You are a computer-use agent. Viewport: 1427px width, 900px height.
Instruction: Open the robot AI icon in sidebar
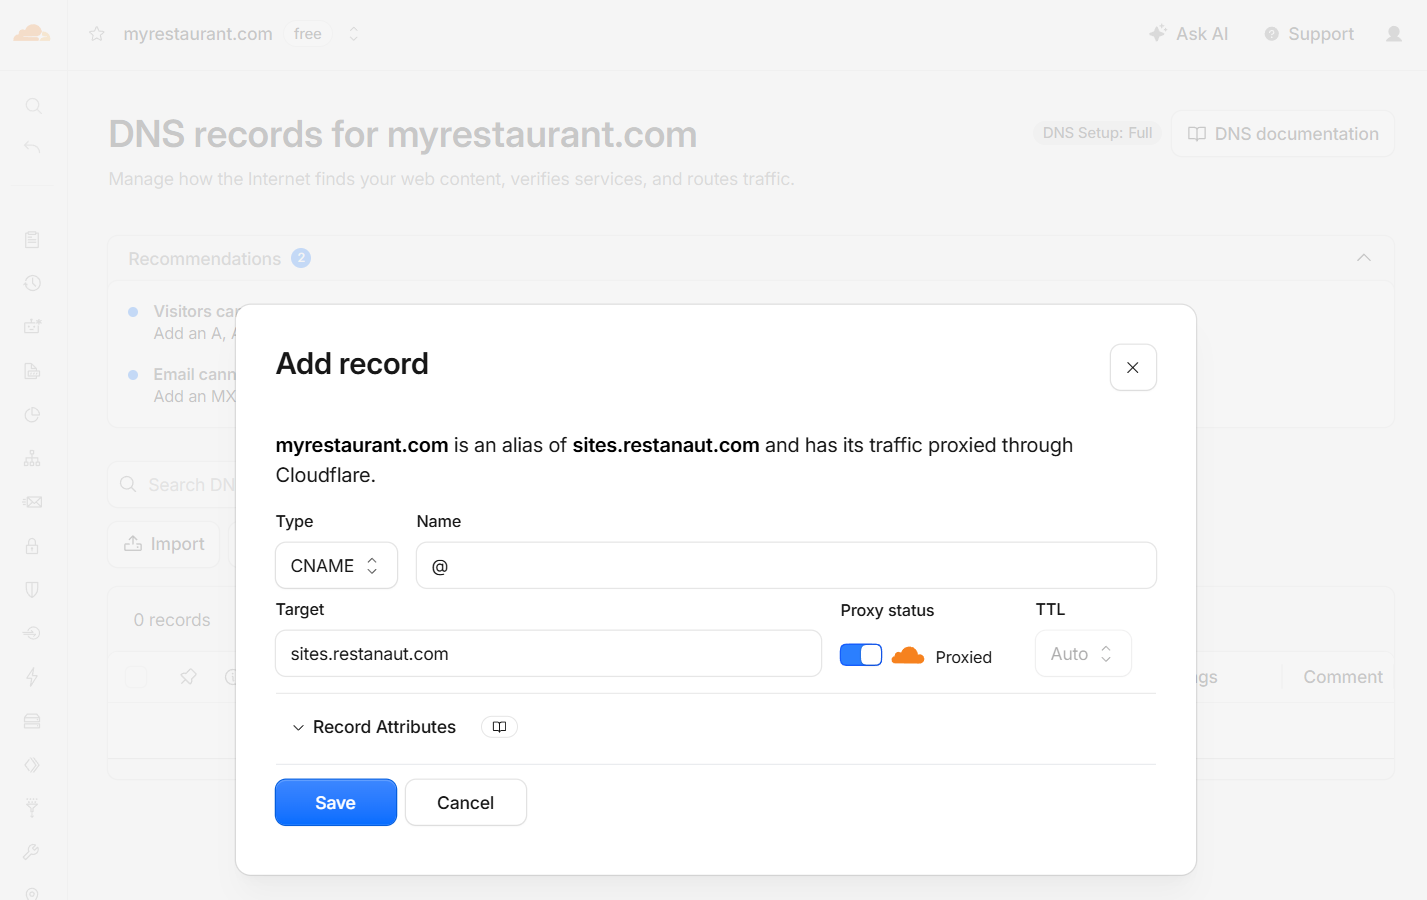click(x=32, y=326)
